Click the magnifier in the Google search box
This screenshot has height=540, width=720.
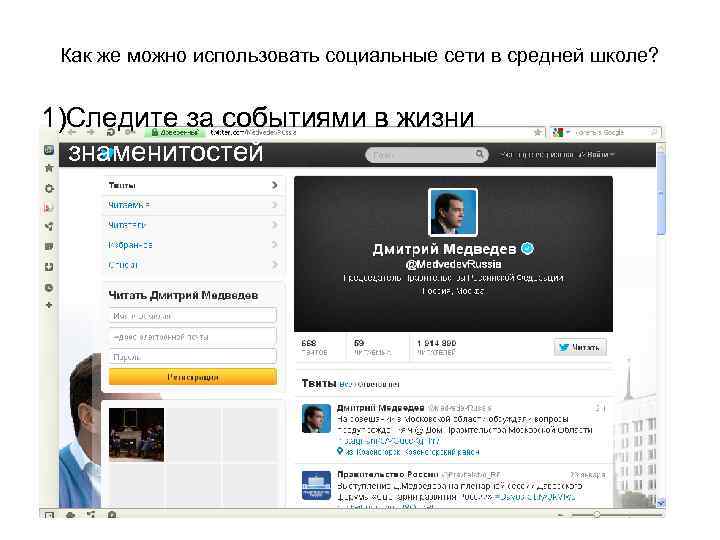[654, 132]
